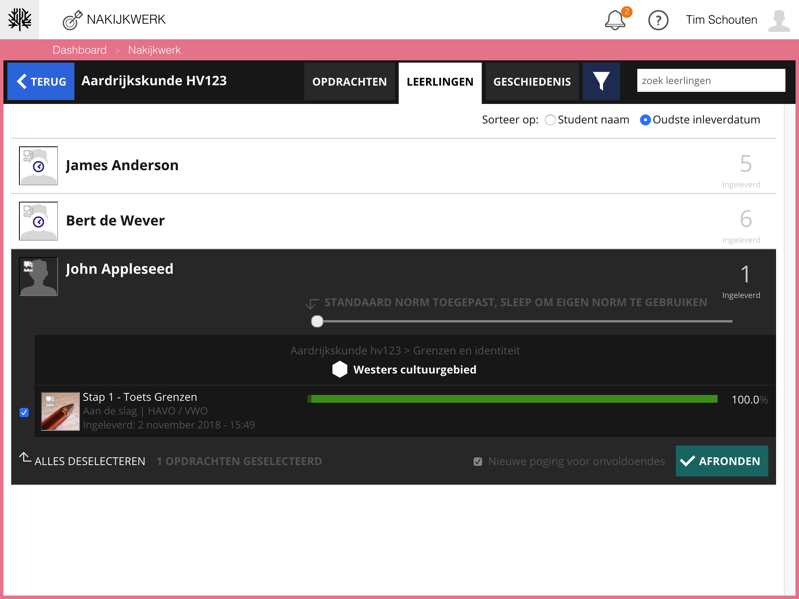The width and height of the screenshot is (799, 599).
Task: Sort by Student naam
Action: pos(550,120)
